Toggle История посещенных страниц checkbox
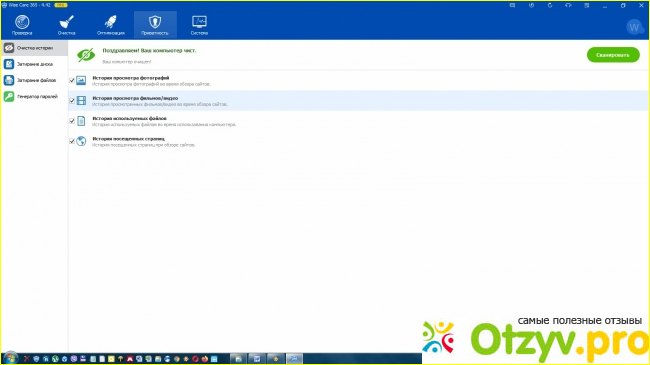This screenshot has height=365, width=650. click(x=72, y=141)
